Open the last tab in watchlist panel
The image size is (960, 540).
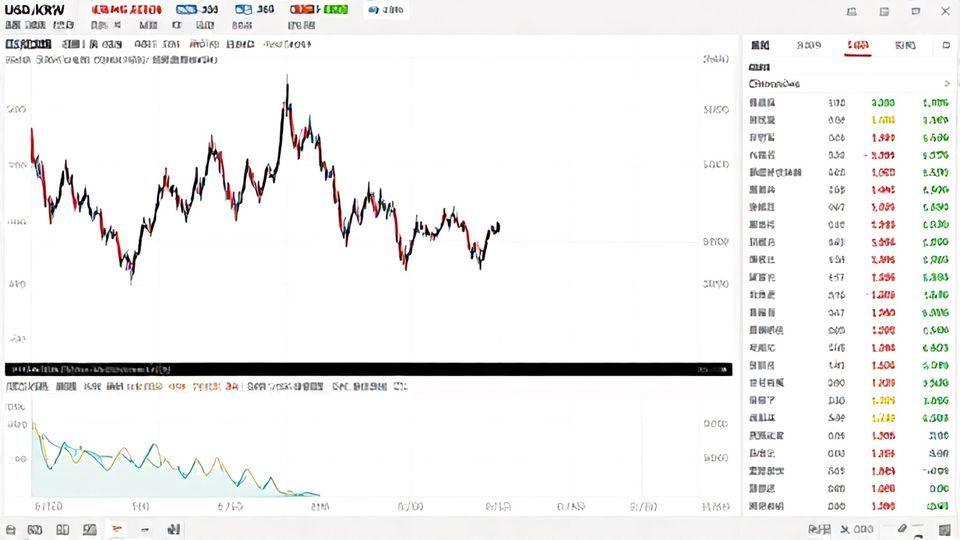pyautogui.click(x=905, y=46)
